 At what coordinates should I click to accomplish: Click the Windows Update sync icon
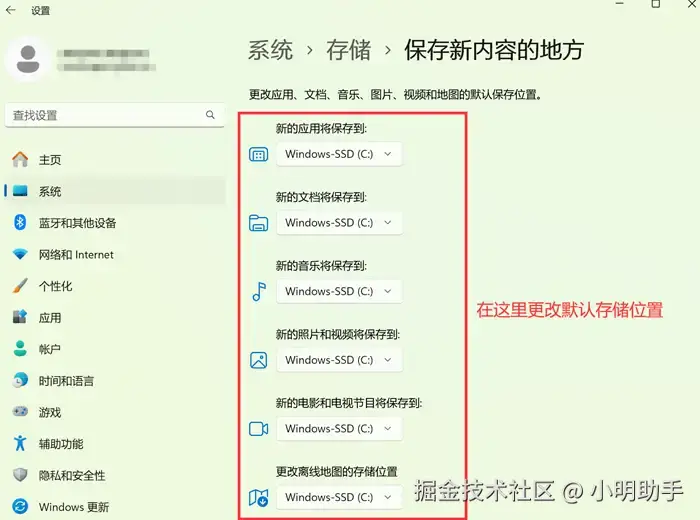coord(20,507)
